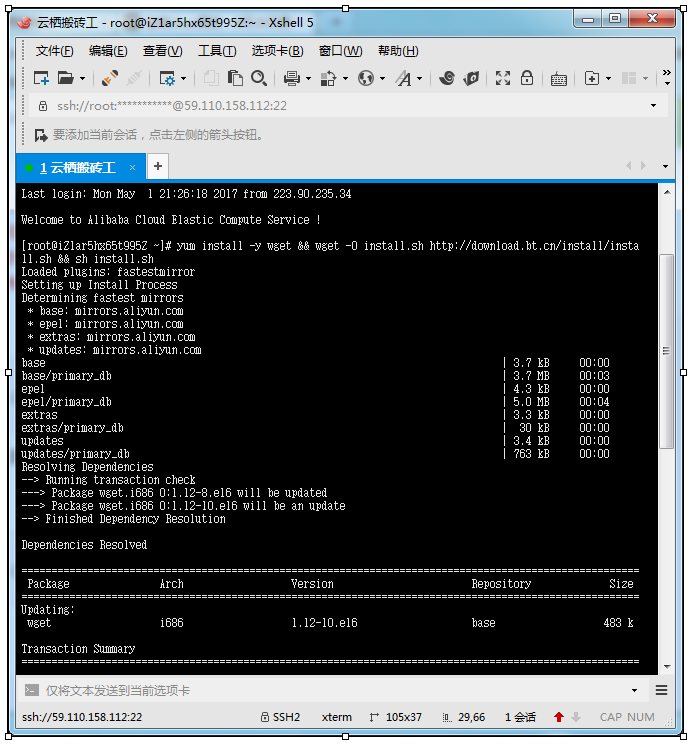Click the Find magnifier icon in the toolbar
Viewport: 691px width, 745px height.
pyautogui.click(x=259, y=78)
